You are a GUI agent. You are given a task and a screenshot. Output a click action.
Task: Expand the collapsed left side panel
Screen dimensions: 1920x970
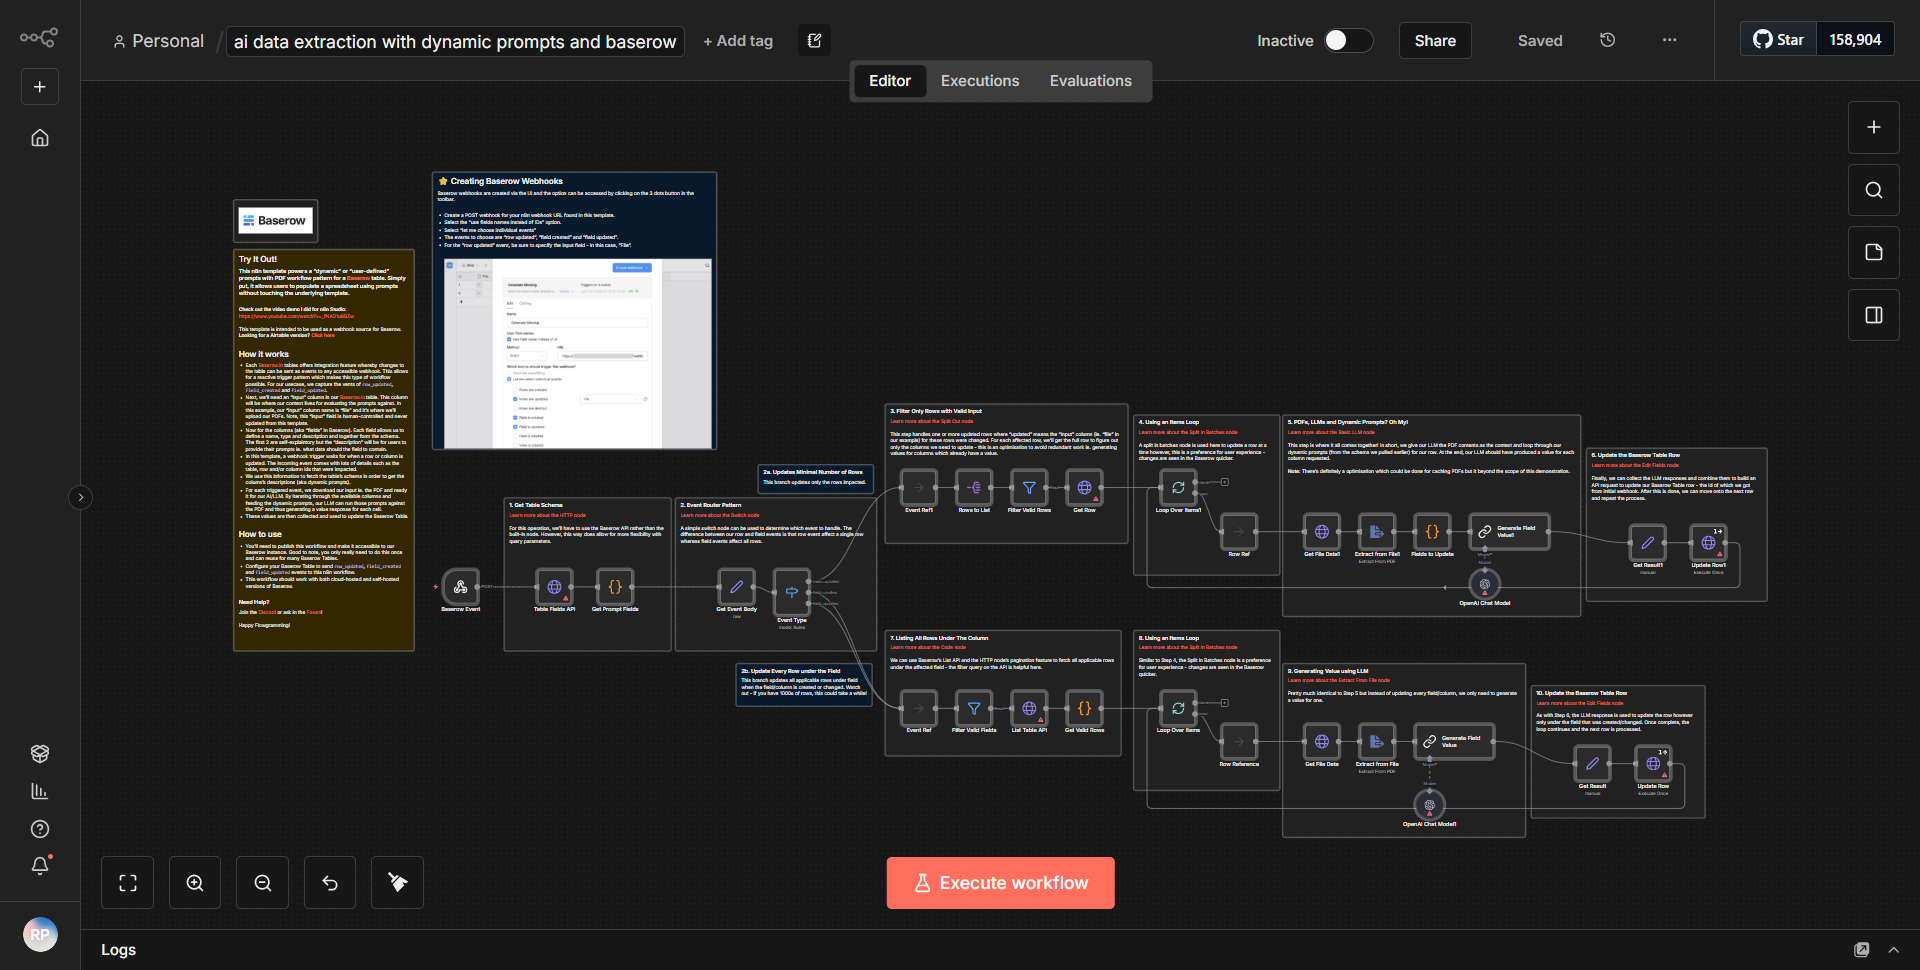coord(80,497)
